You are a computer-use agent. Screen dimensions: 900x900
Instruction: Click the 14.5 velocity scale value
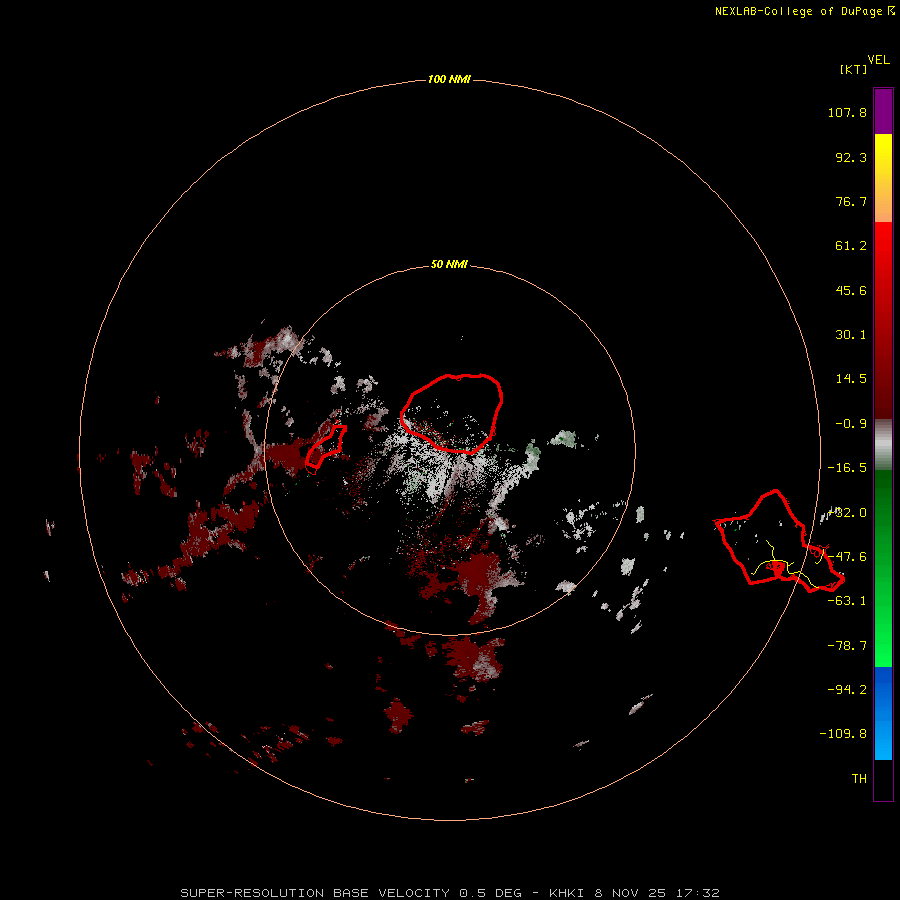coord(851,379)
